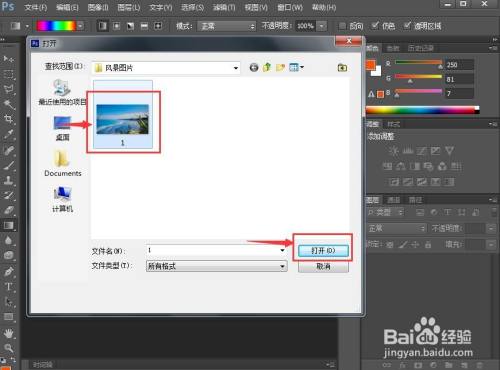Screen dimensions: 500x370
Task: Toggle the 透明区域 (Transparency) checkbox
Action: coord(407,26)
